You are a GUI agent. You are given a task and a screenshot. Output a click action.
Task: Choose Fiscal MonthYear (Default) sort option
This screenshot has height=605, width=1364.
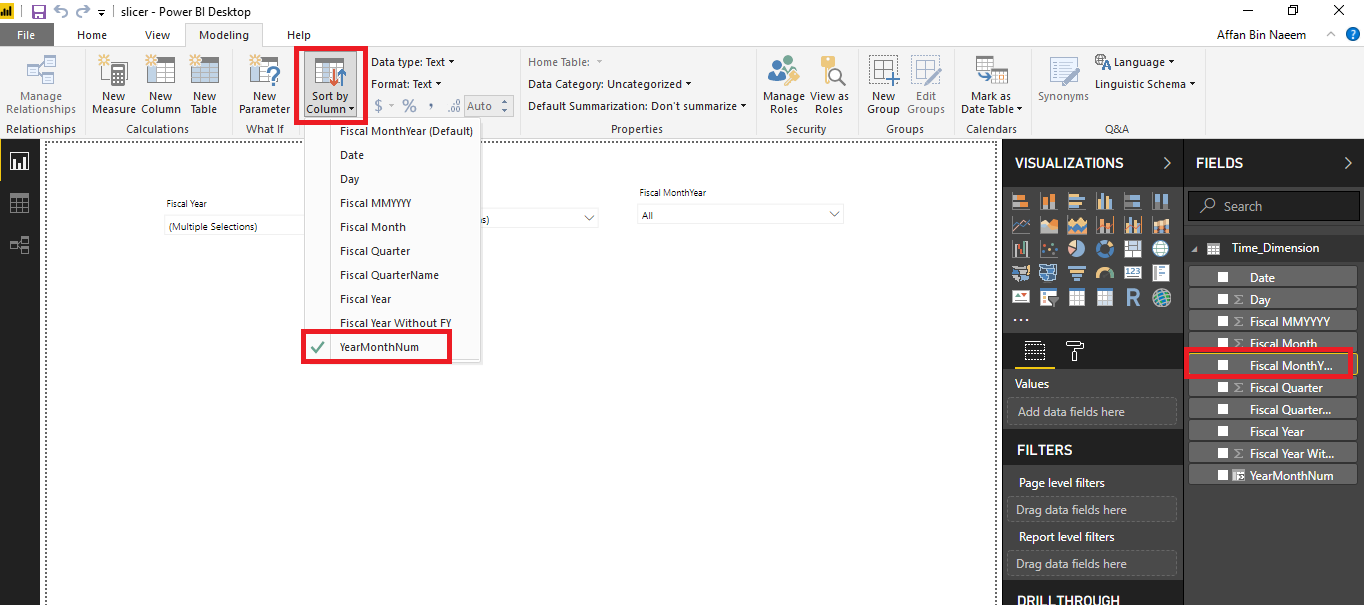tap(406, 131)
